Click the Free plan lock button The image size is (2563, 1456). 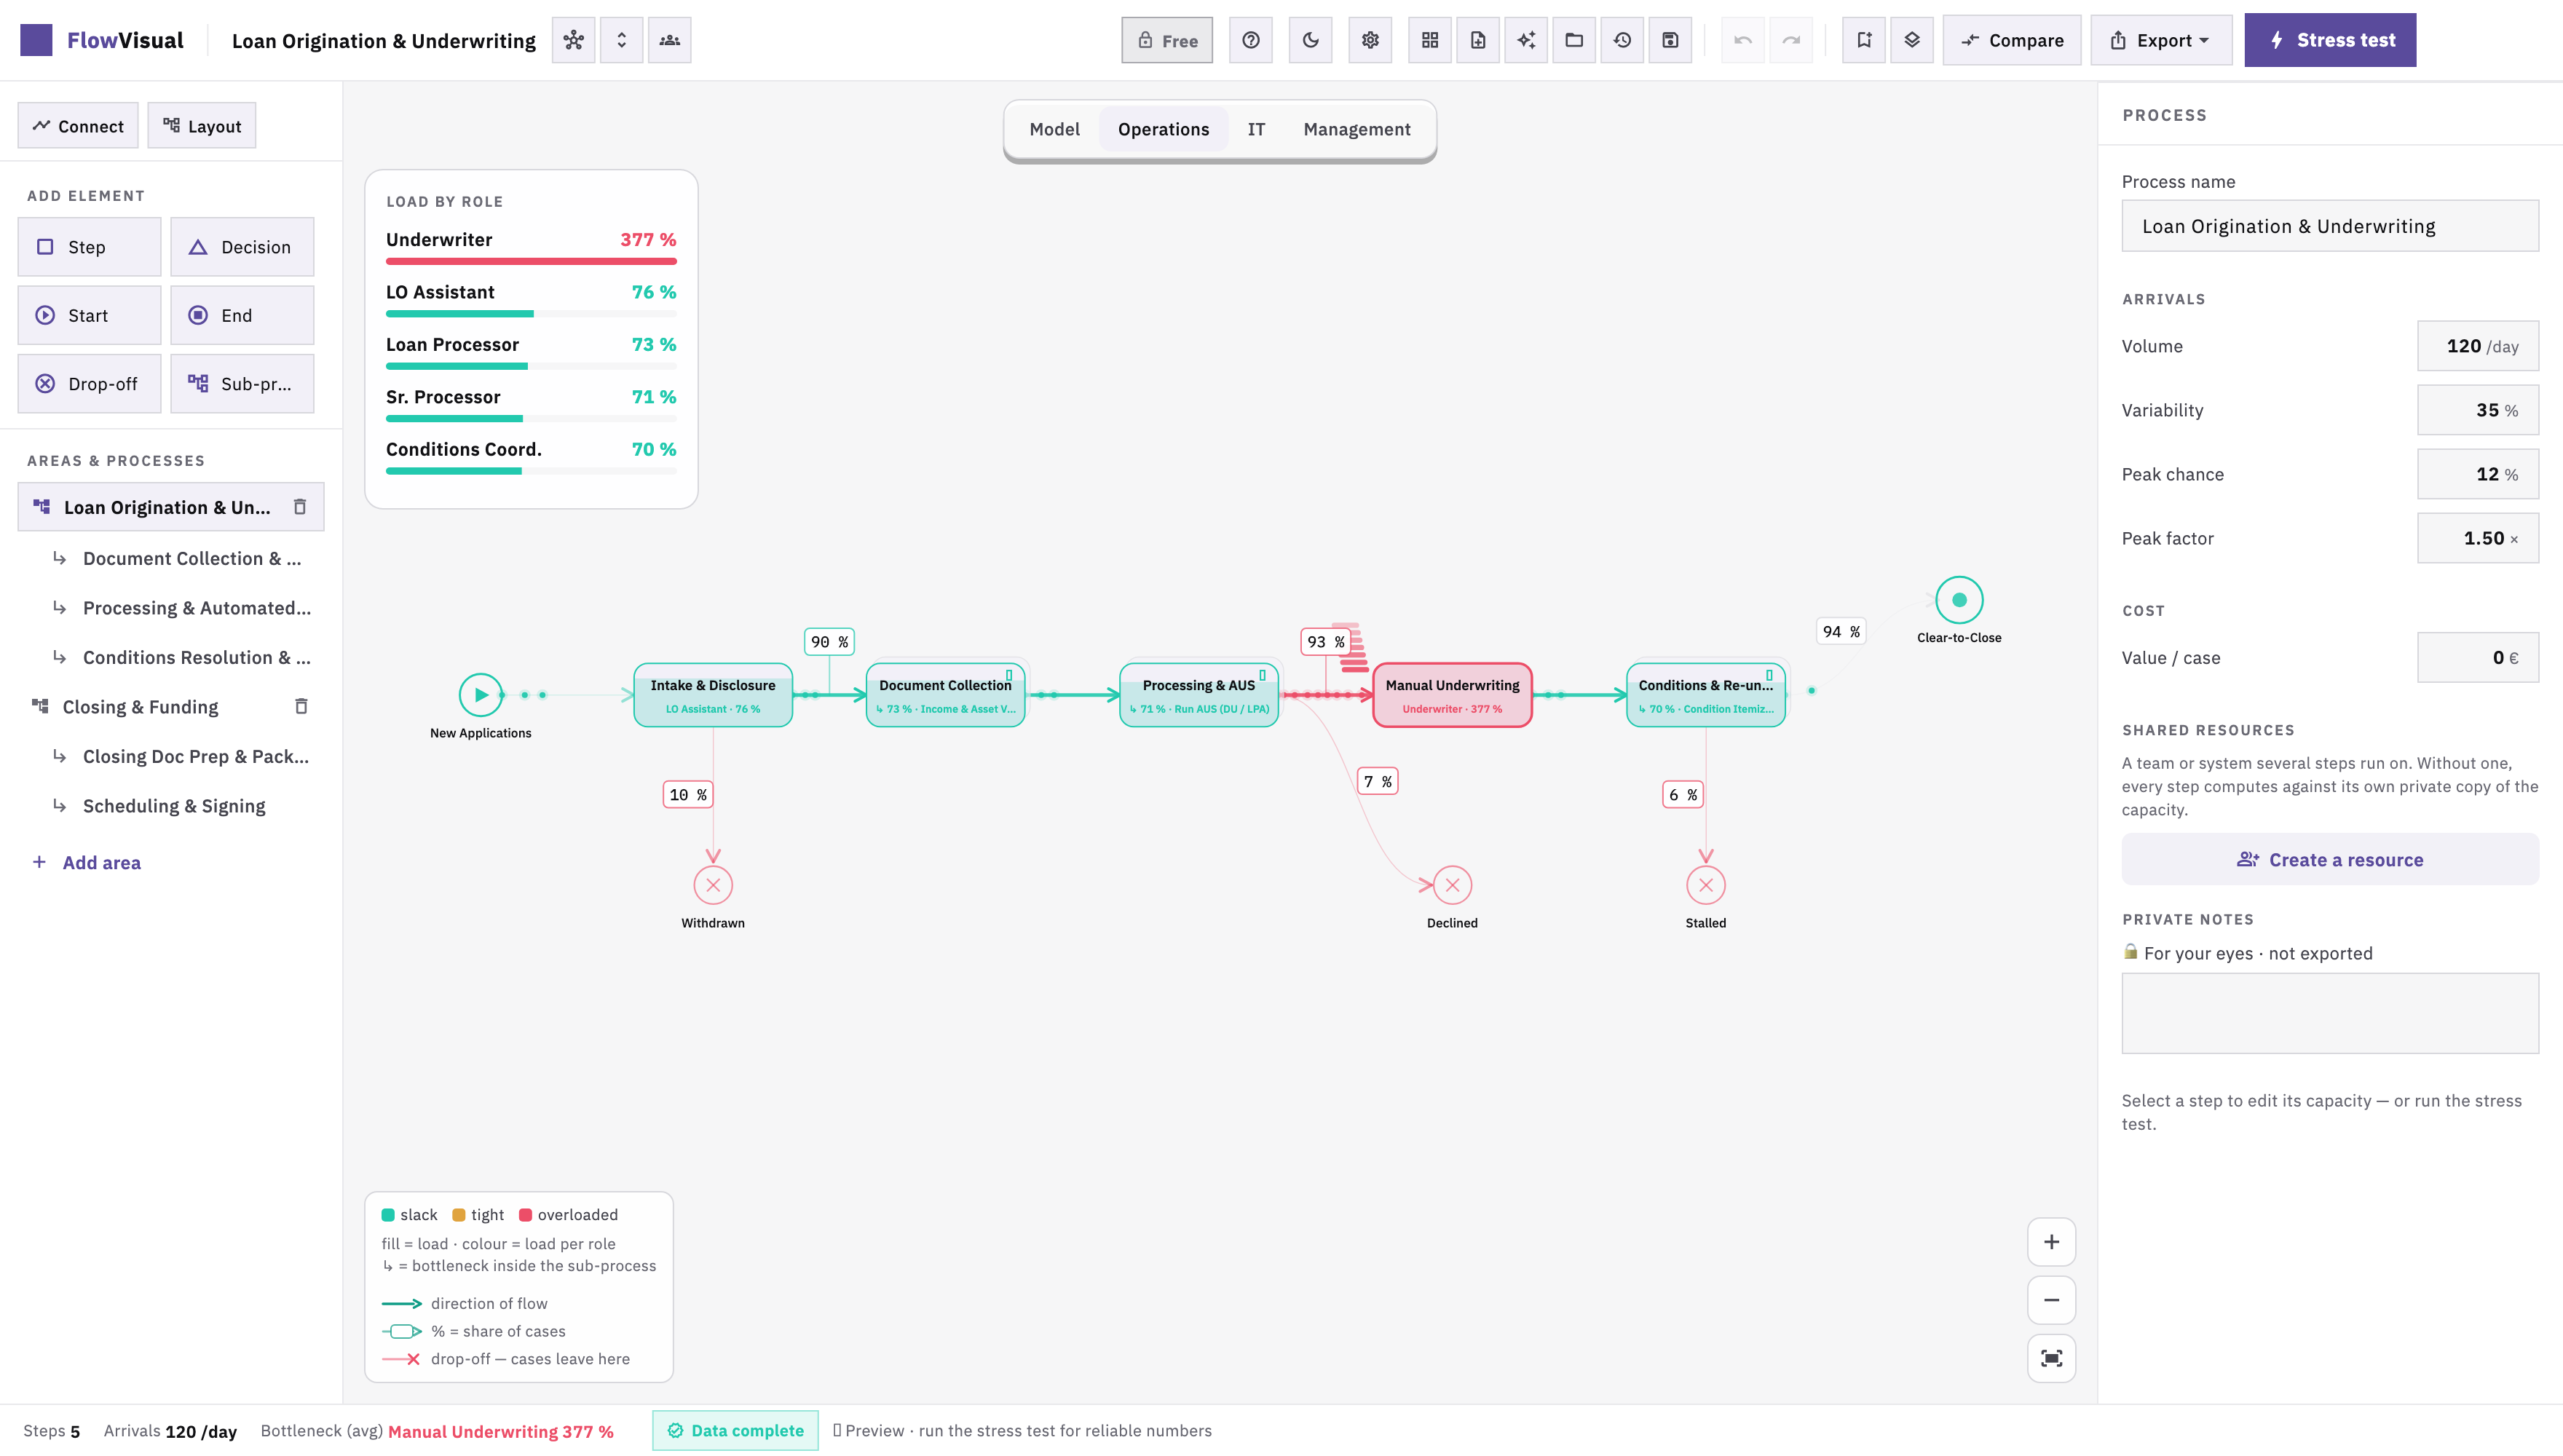tap(1167, 40)
